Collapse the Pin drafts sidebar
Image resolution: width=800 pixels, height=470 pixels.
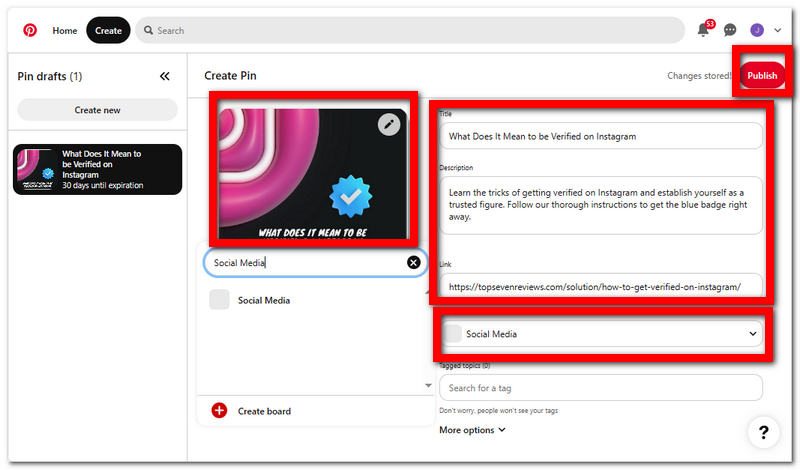click(x=165, y=76)
